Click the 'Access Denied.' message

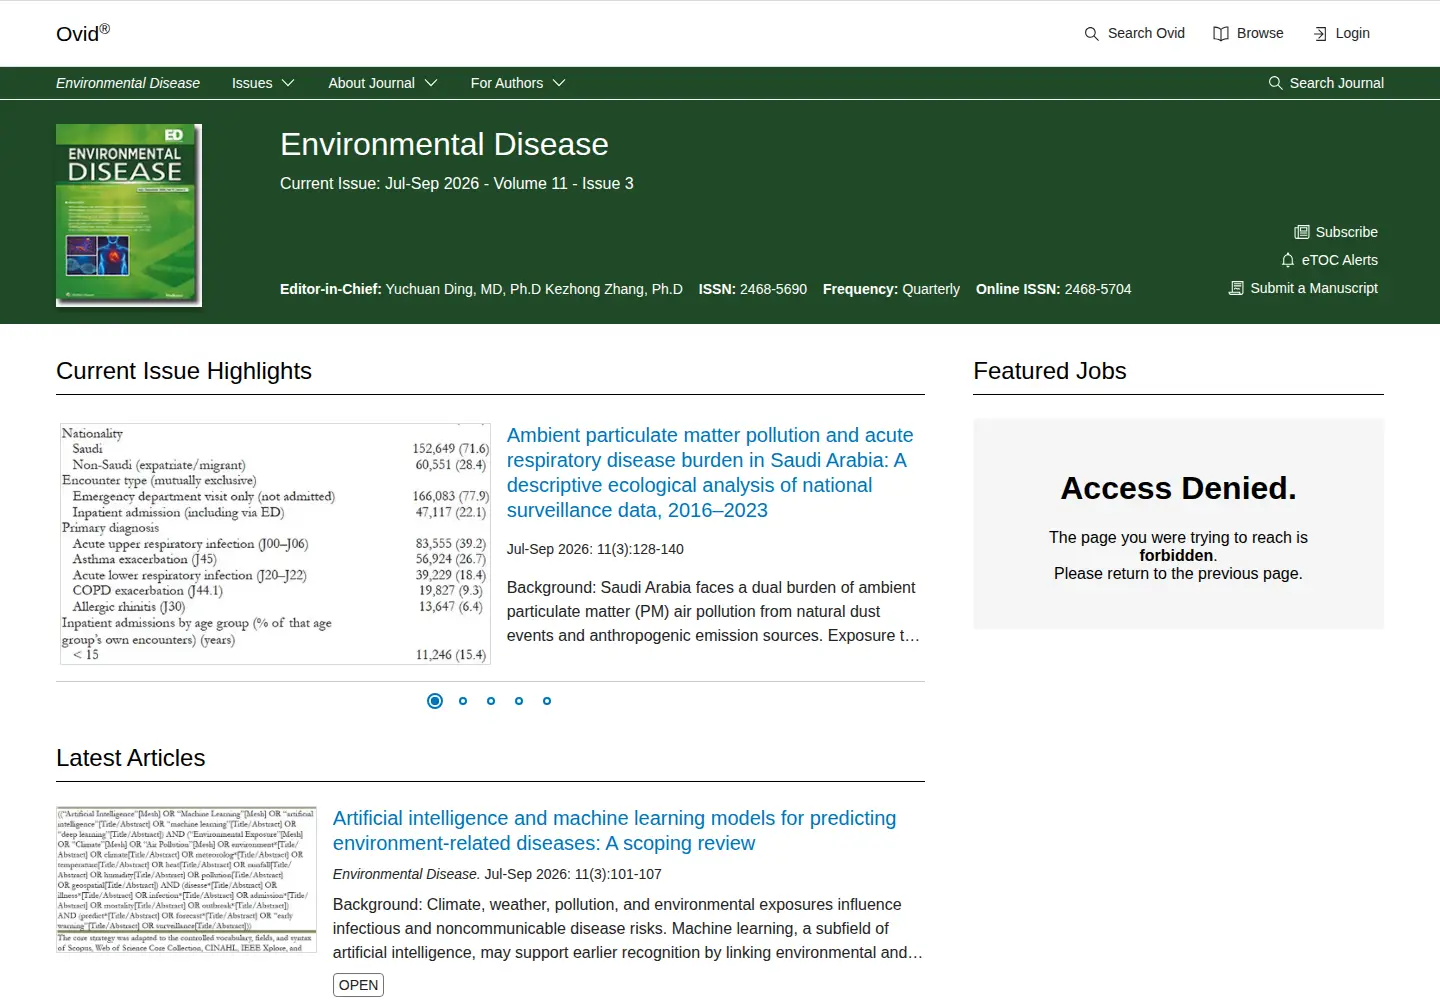coord(1178,488)
